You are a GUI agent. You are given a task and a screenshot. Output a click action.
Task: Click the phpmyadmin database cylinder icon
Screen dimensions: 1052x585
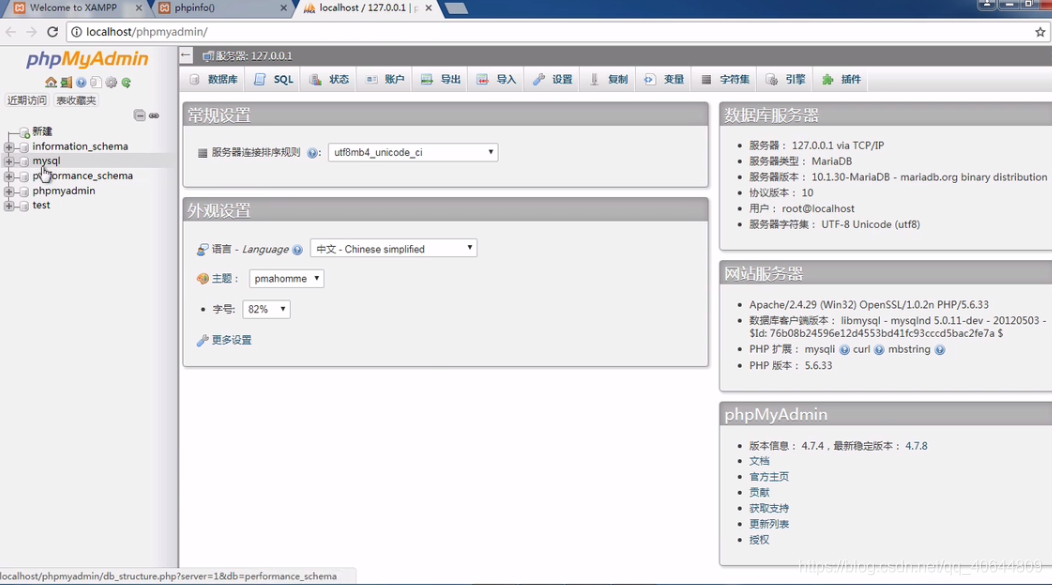[24, 191]
